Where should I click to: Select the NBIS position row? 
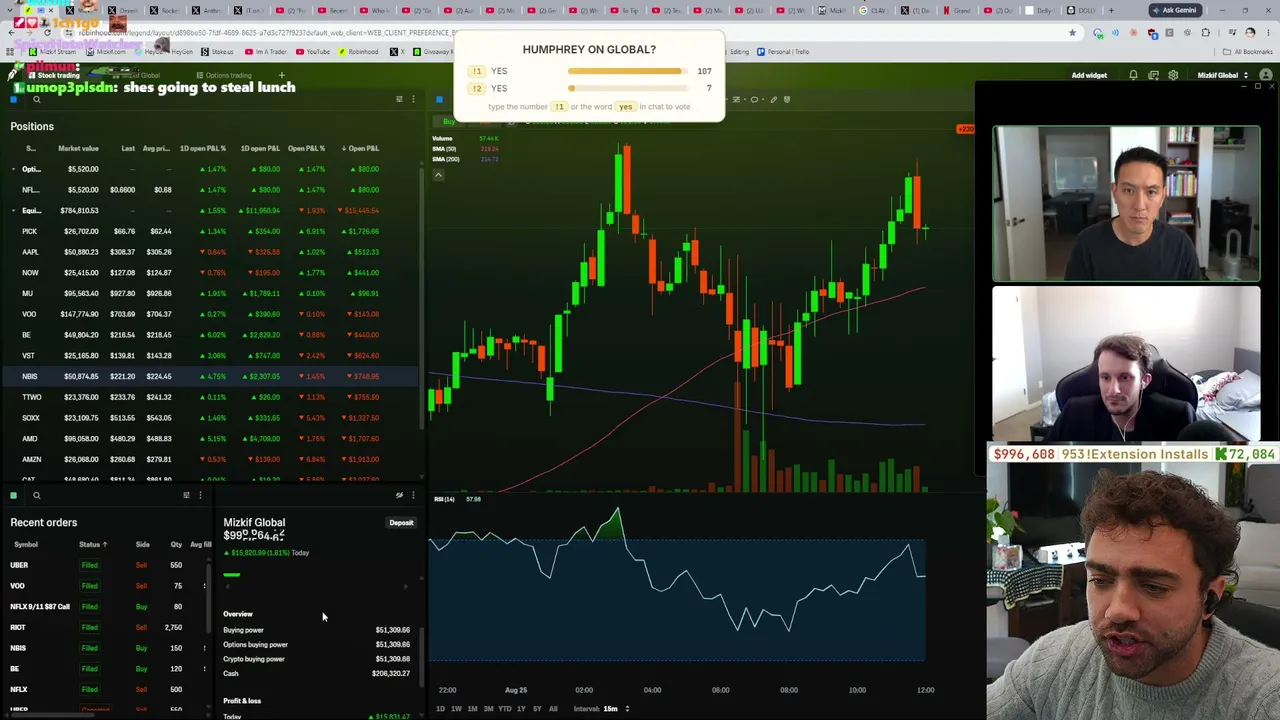point(210,377)
